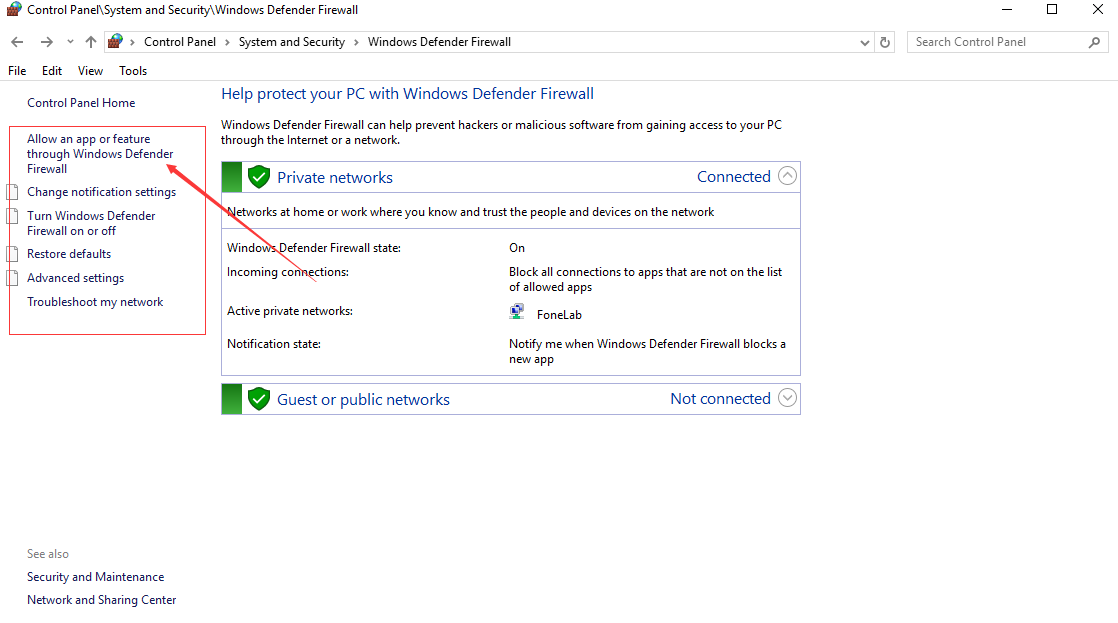Image resolution: width=1118 pixels, height=623 pixels.
Task: Click the search magnifier icon
Action: (1094, 43)
